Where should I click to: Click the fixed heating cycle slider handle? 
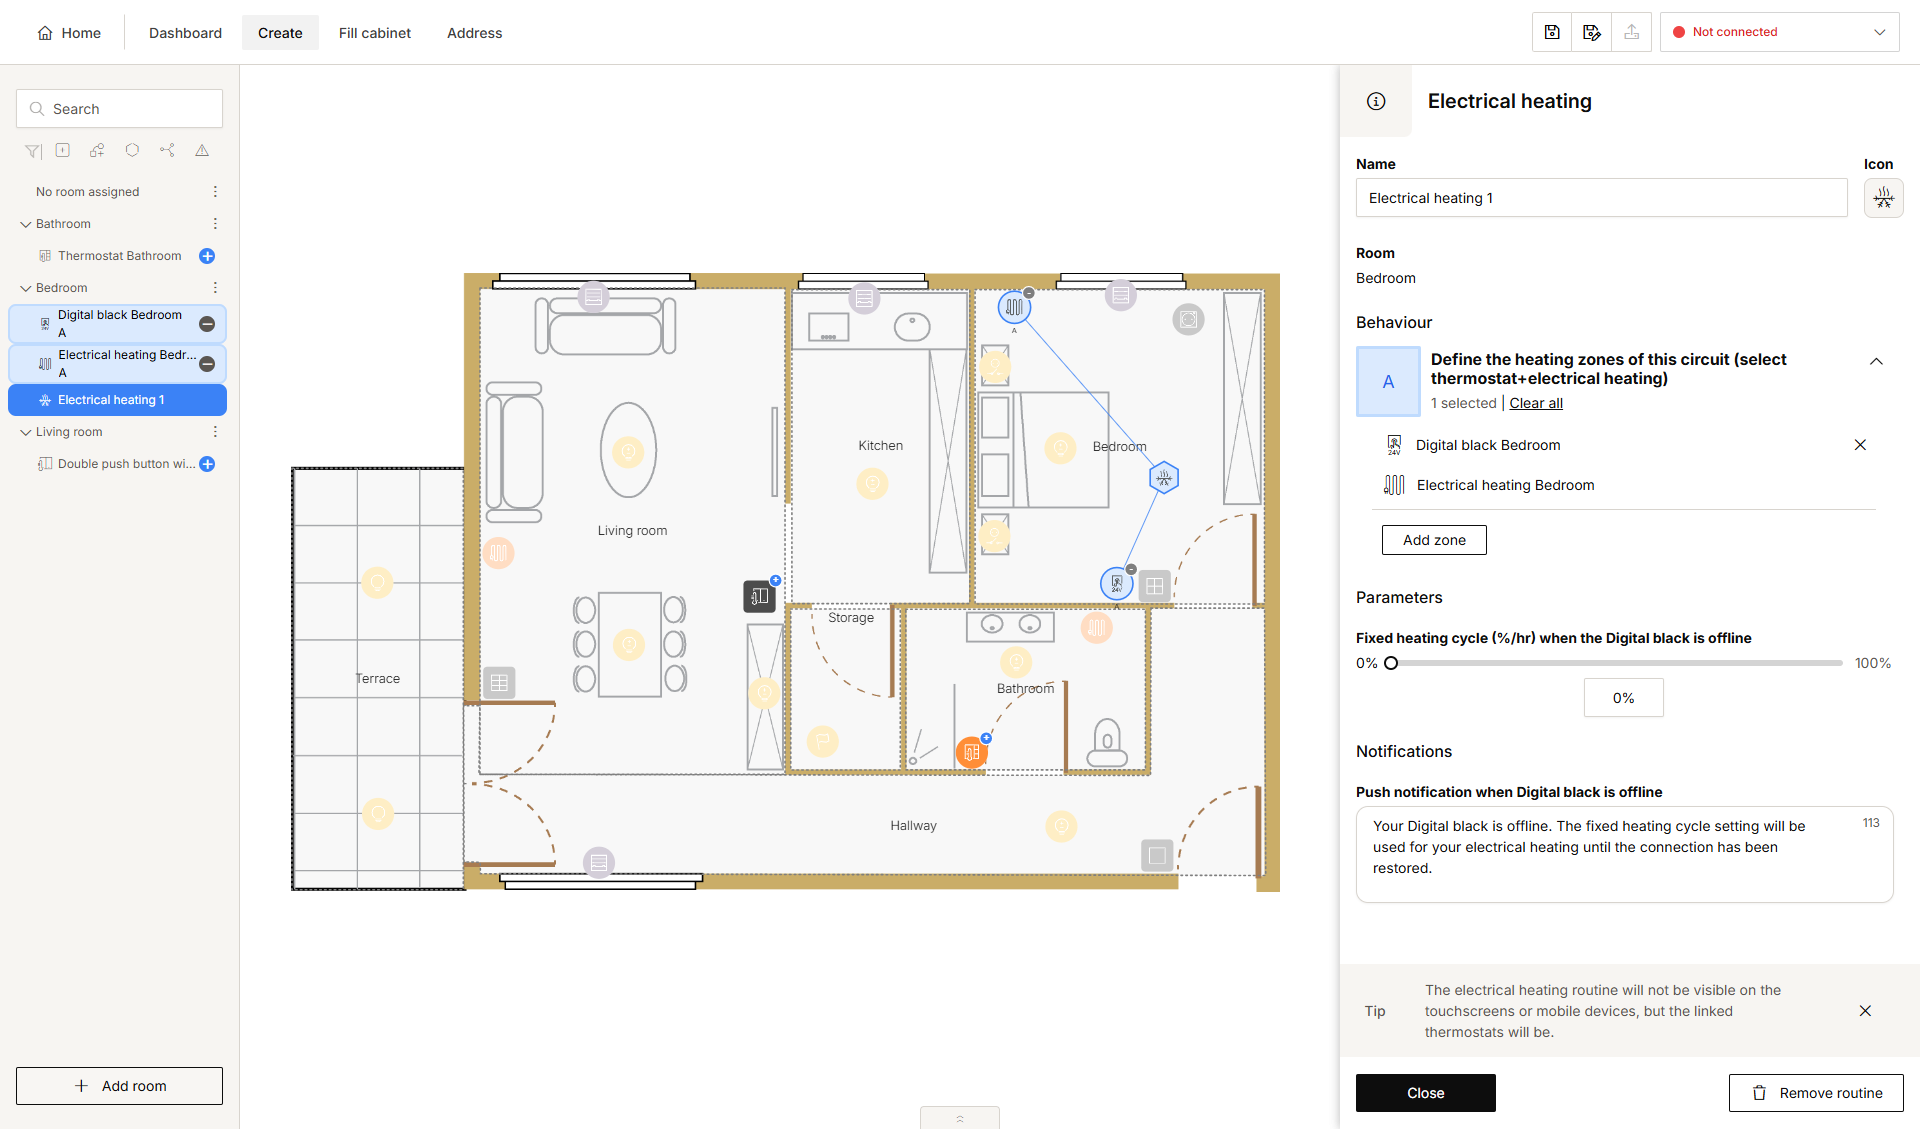coord(1391,663)
